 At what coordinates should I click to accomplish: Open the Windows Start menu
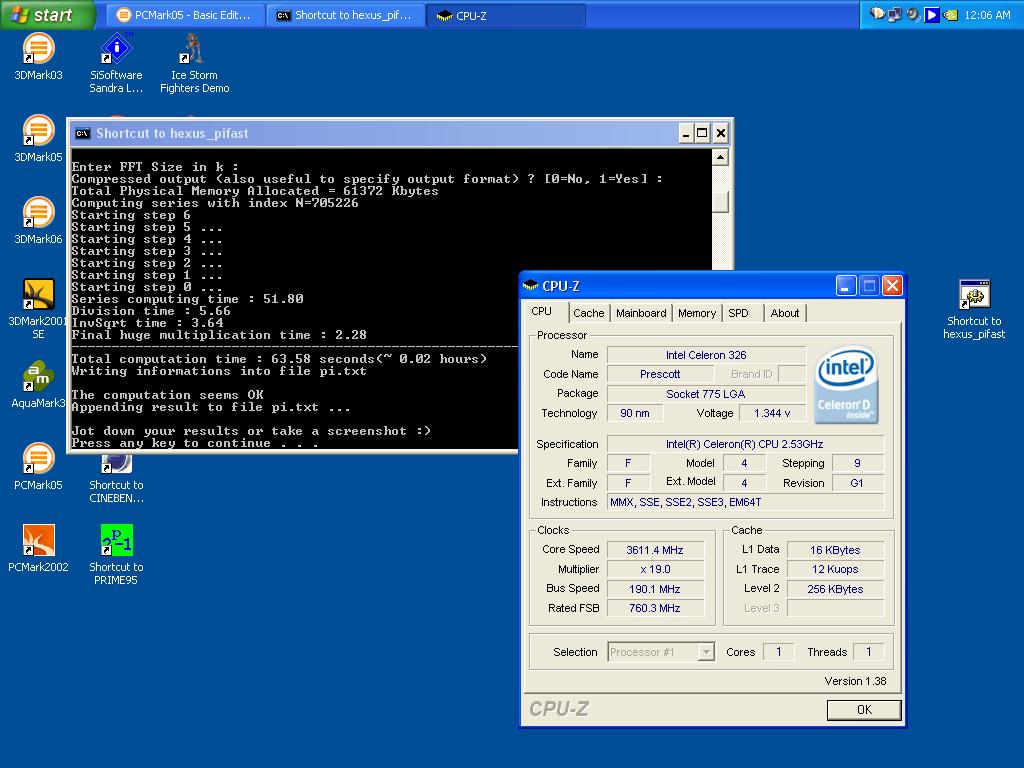[x=47, y=14]
